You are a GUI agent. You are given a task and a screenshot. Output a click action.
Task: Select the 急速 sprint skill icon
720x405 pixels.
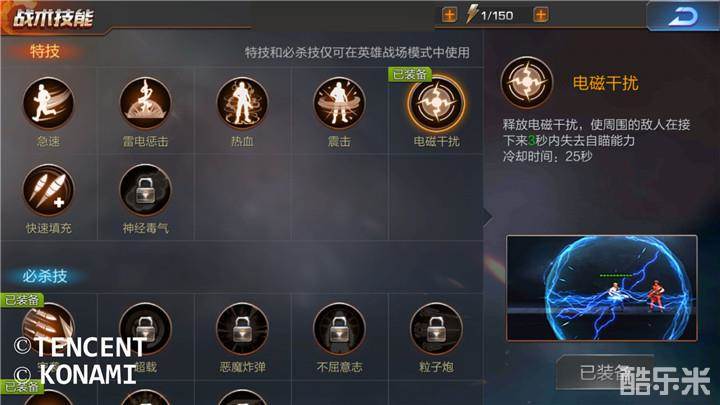(x=48, y=103)
